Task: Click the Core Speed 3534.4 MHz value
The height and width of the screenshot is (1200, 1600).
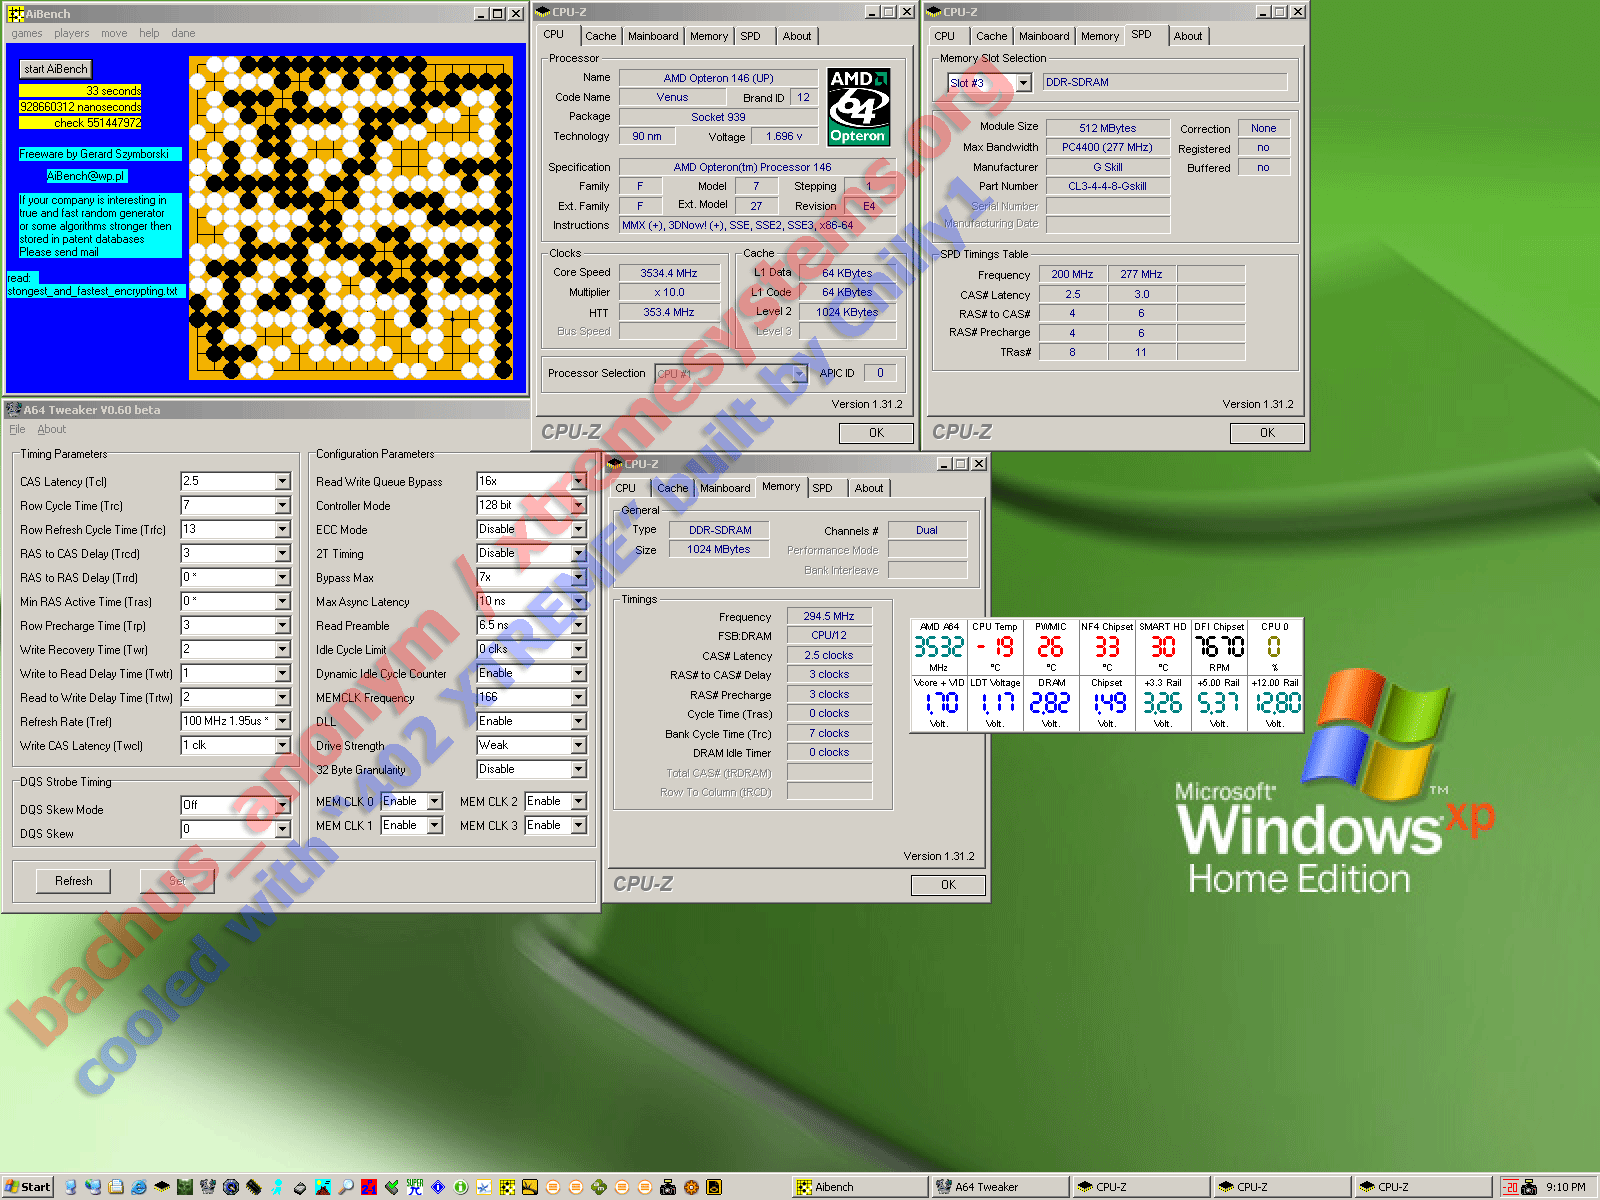Action: (669, 273)
